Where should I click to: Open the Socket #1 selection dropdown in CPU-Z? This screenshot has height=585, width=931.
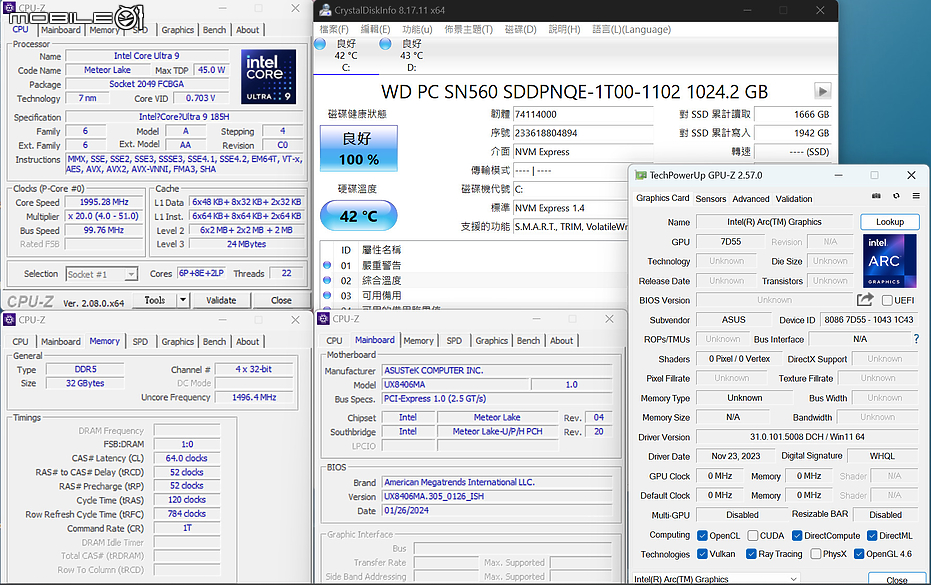[x=102, y=274]
